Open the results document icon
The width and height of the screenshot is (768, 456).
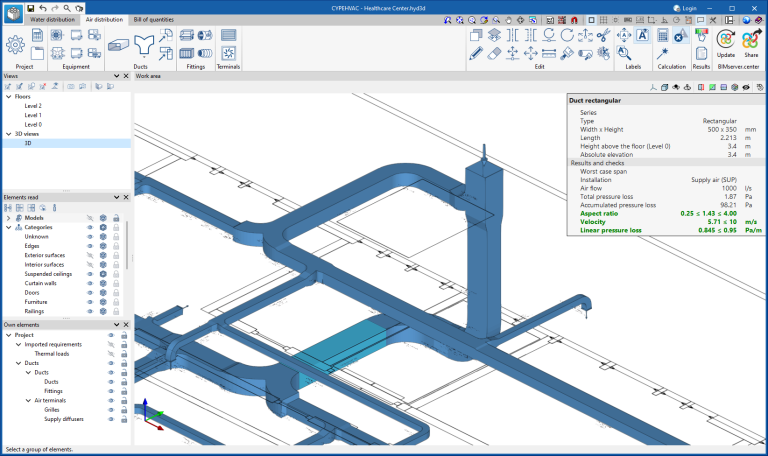(x=701, y=53)
